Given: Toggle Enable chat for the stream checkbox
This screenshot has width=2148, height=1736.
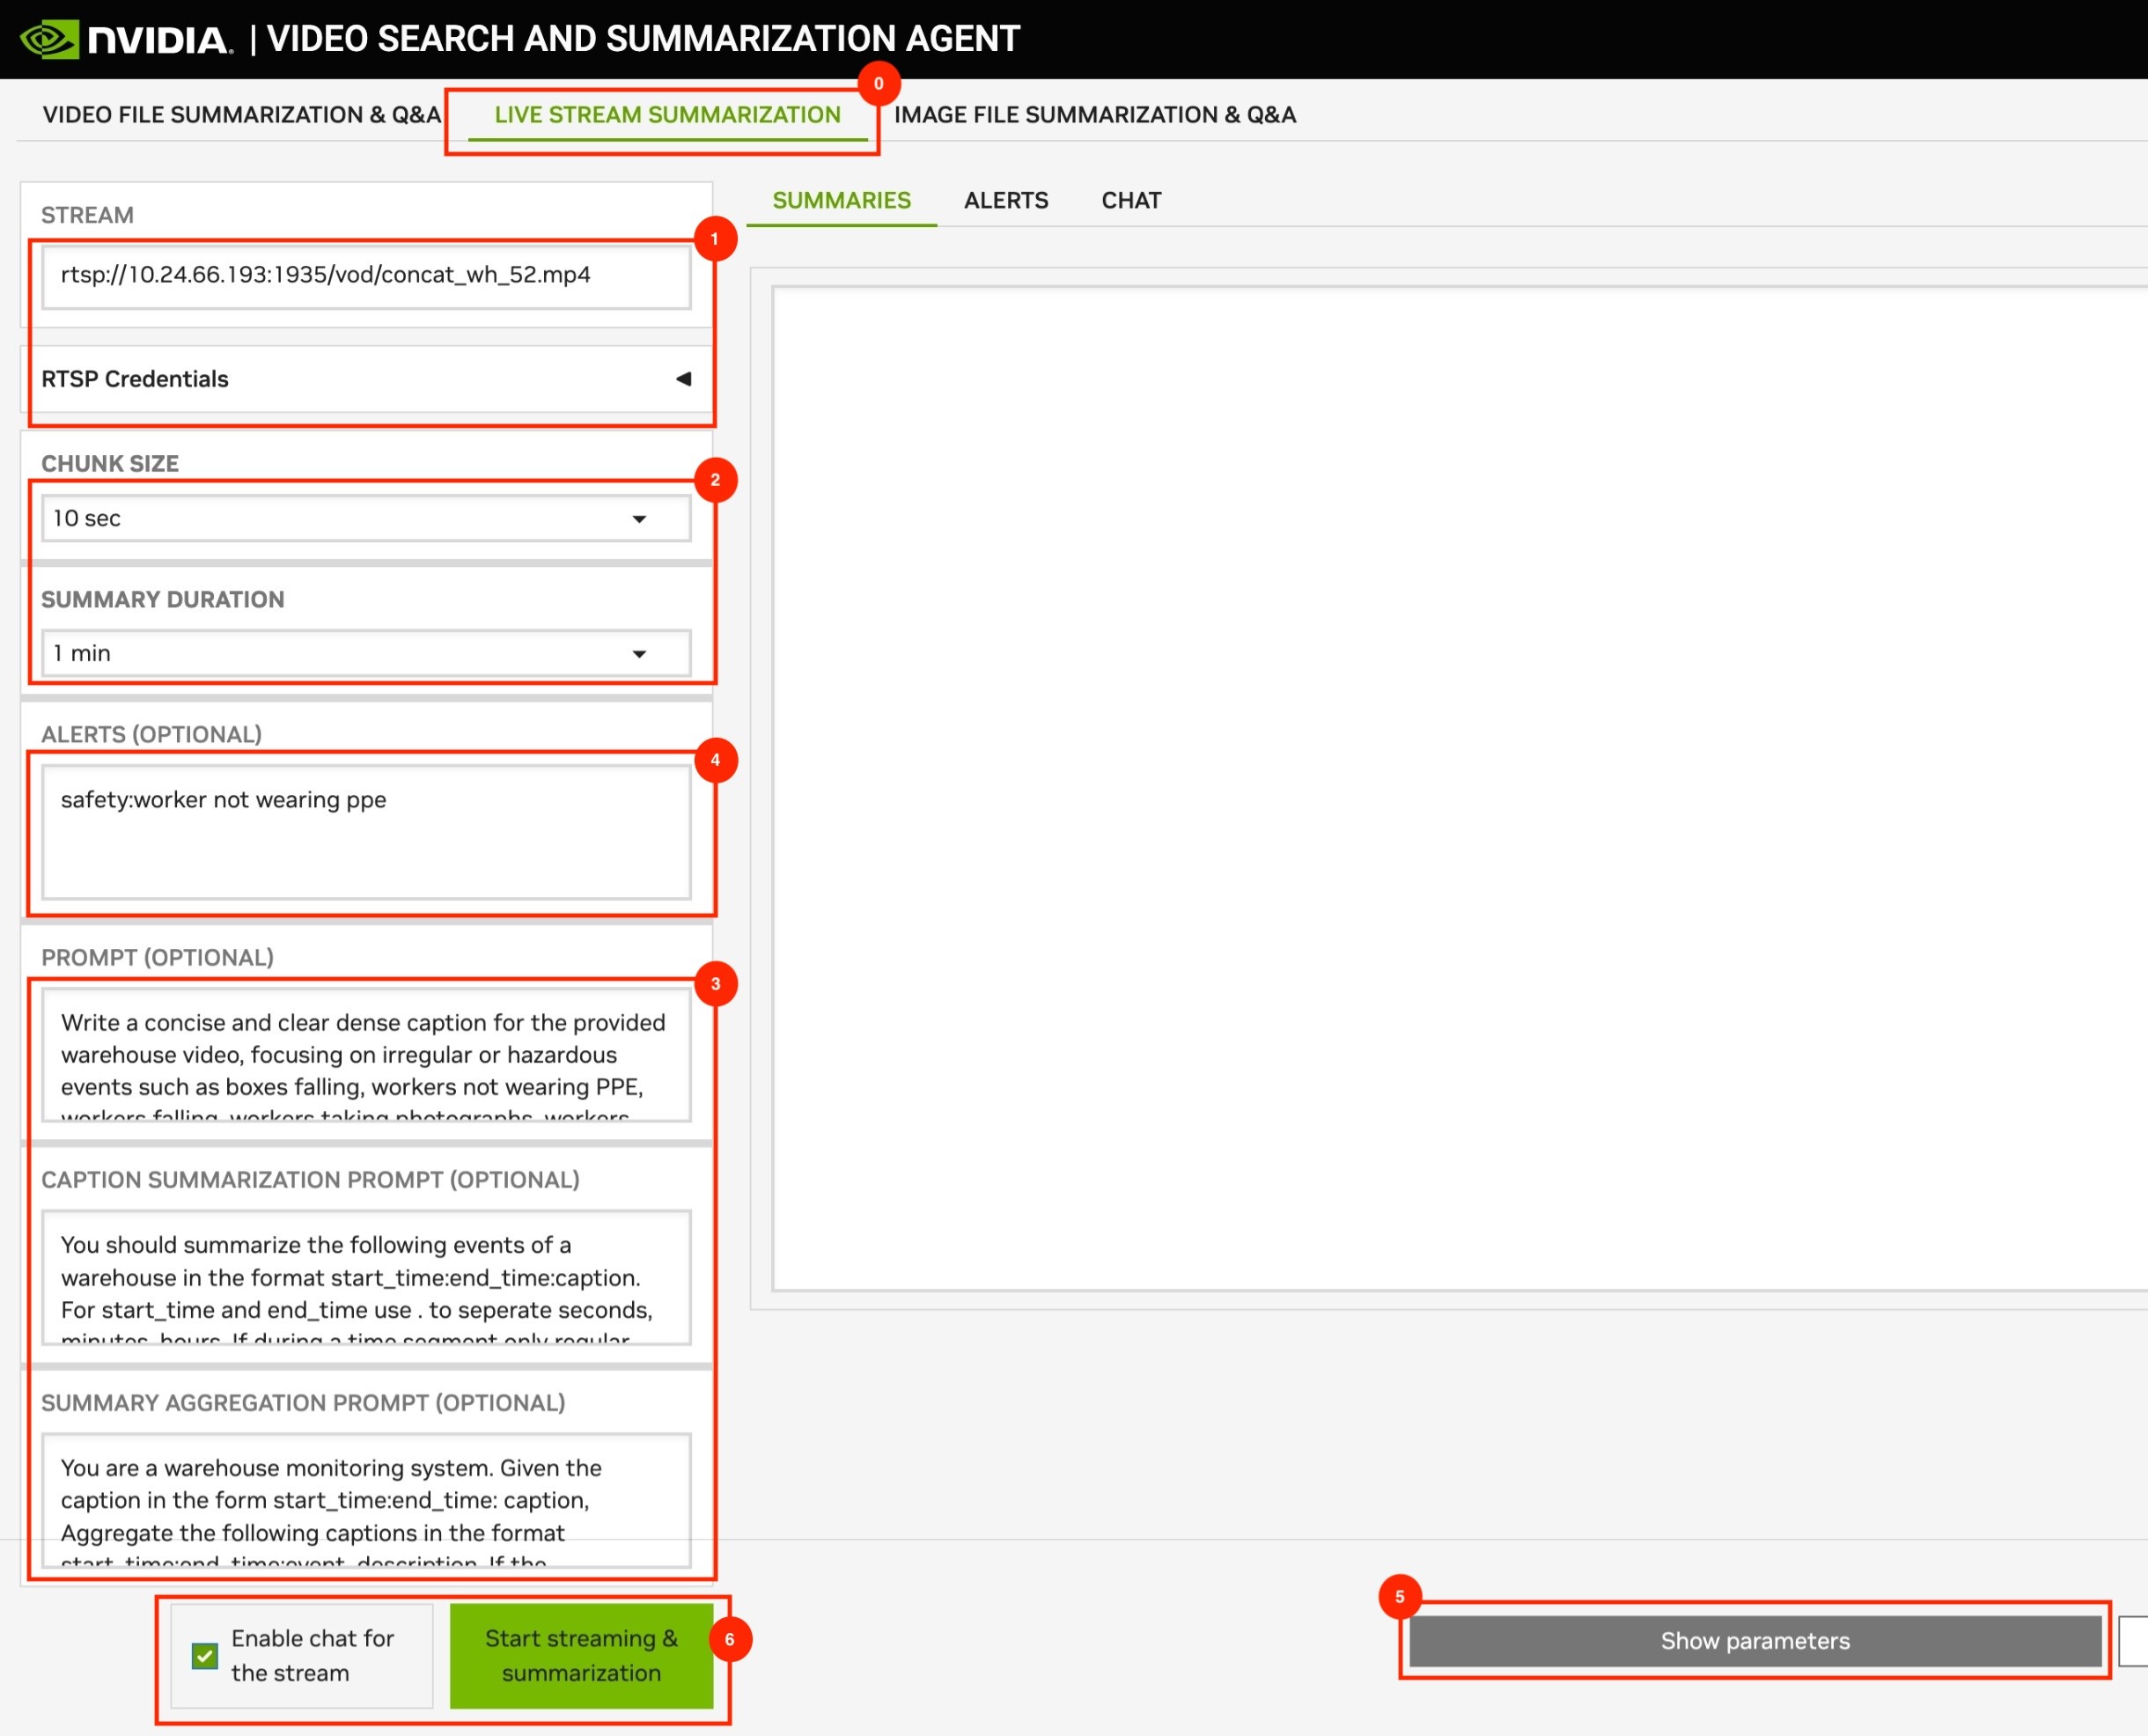Looking at the screenshot, I should pyautogui.click(x=205, y=1655).
